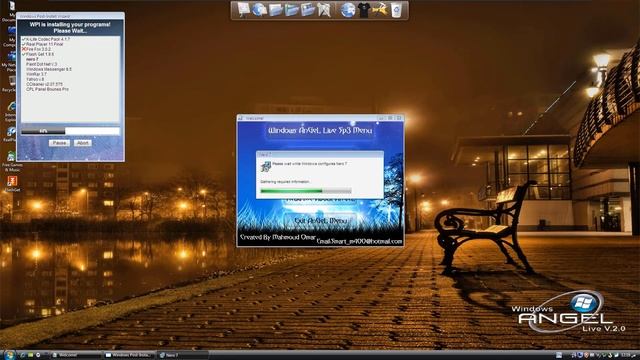
Task: Open the golden tools icon in the dock
Action: pos(380,9)
